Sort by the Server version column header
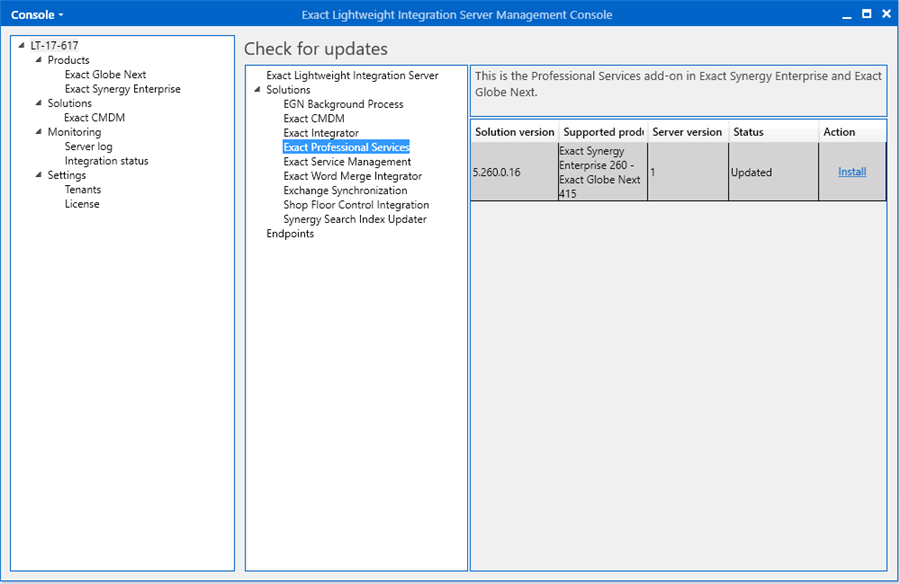Image resolution: width=900 pixels, height=584 pixels. (x=688, y=132)
